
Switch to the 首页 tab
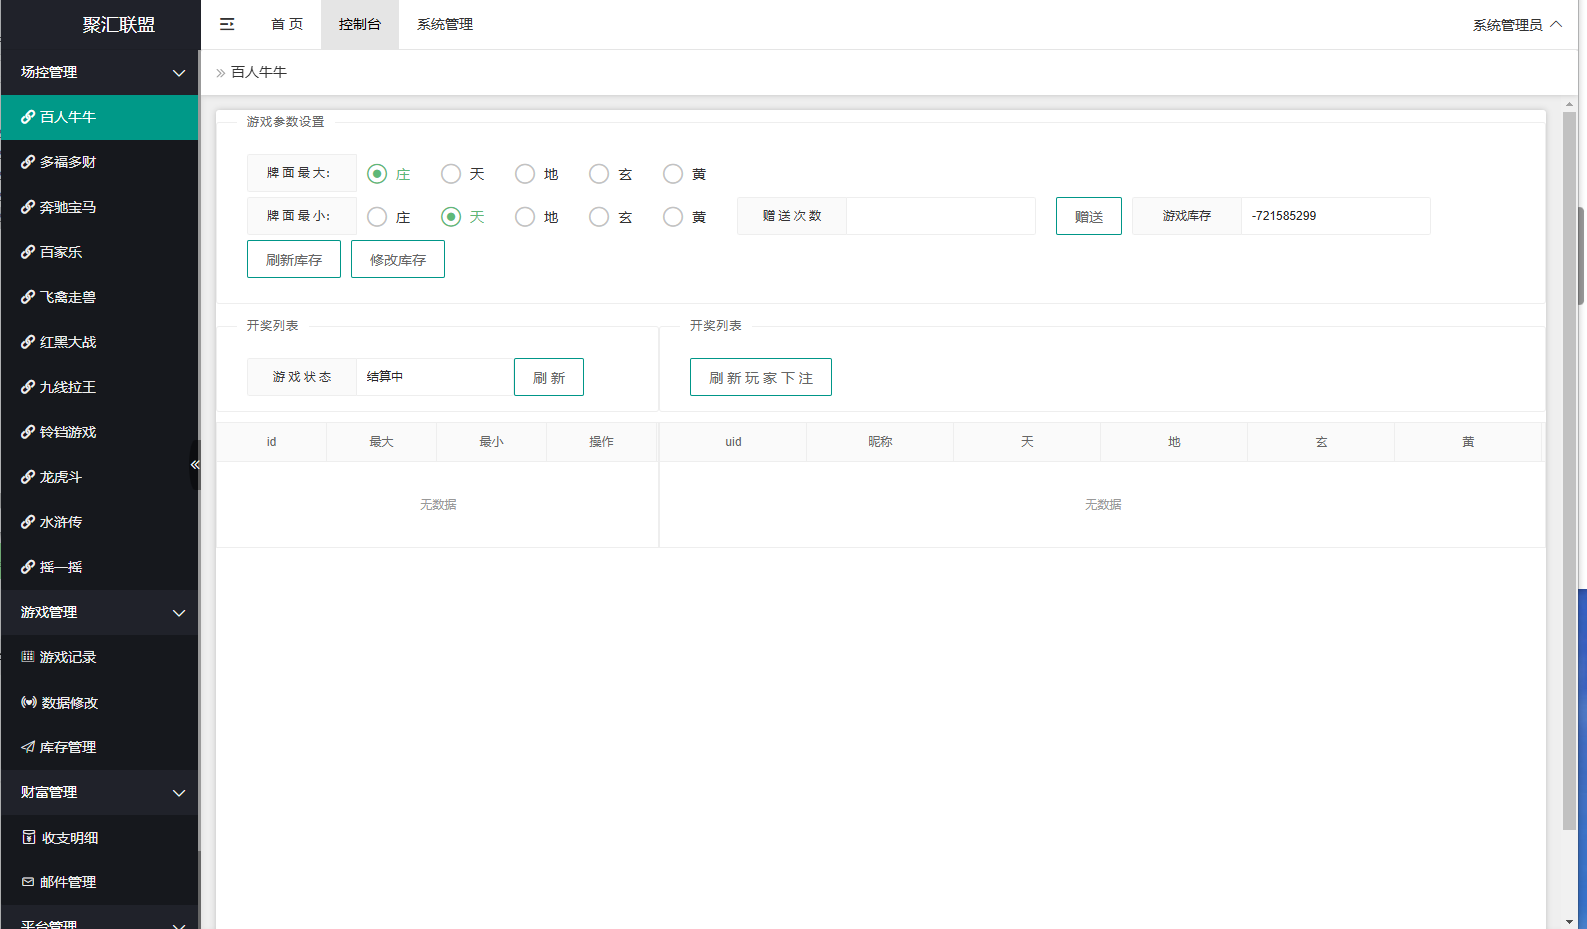287,24
